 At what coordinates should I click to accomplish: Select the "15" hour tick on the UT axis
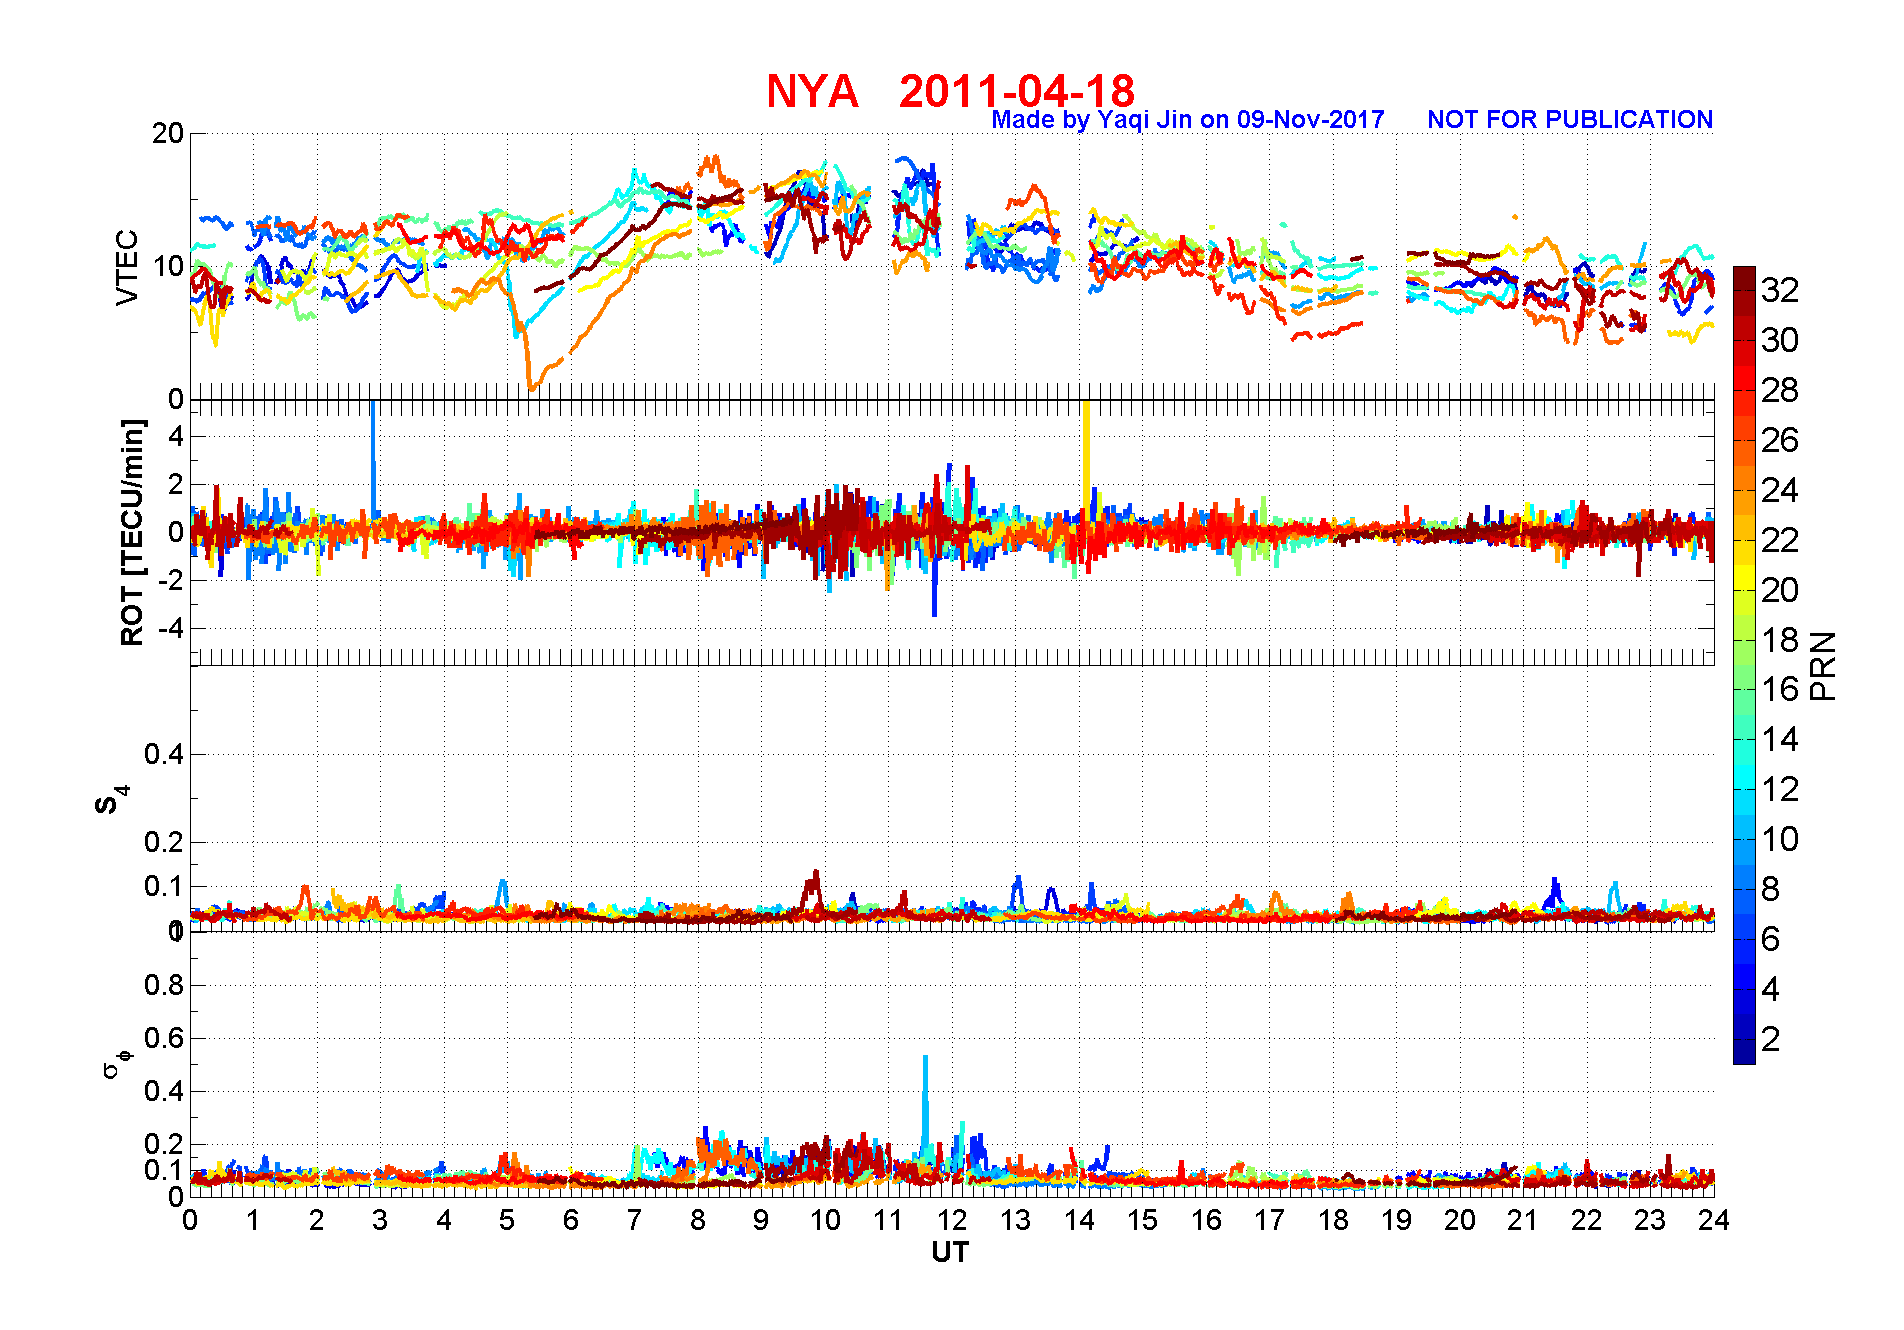pyautogui.click(x=1142, y=1220)
